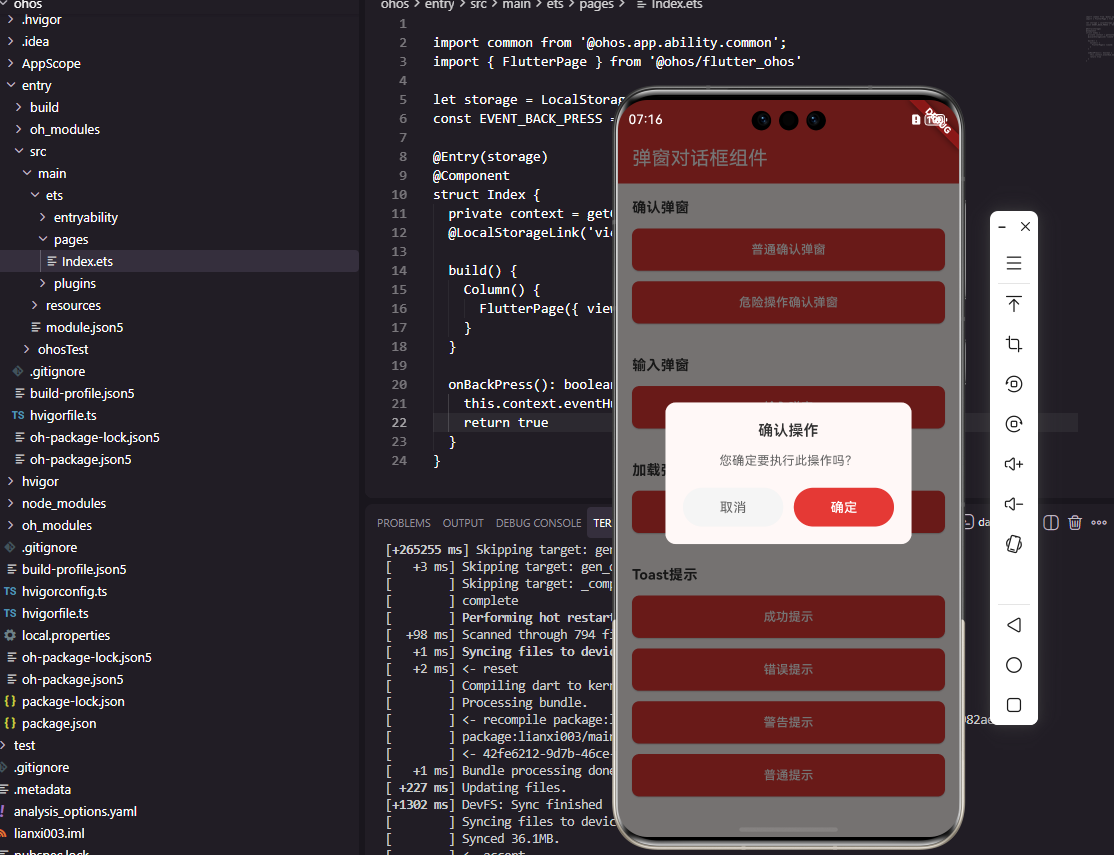Select the TERMINAL tab
Viewport: 1114px width, 855px height.
(x=602, y=523)
